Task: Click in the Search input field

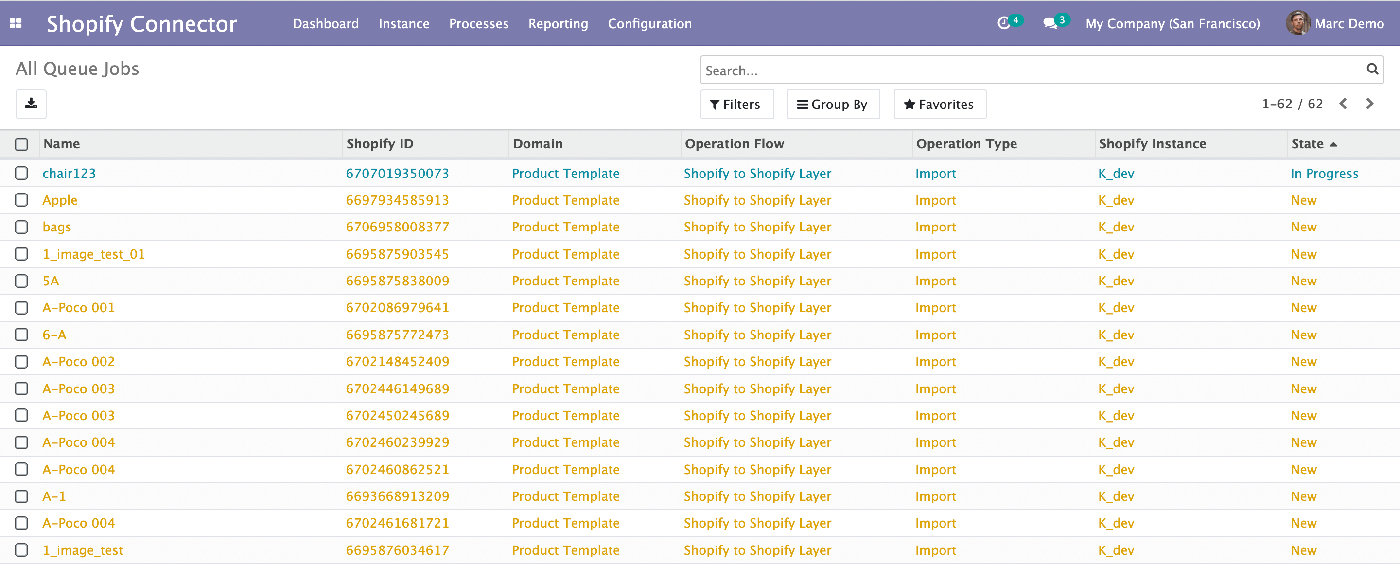Action: pyautogui.click(x=1033, y=70)
